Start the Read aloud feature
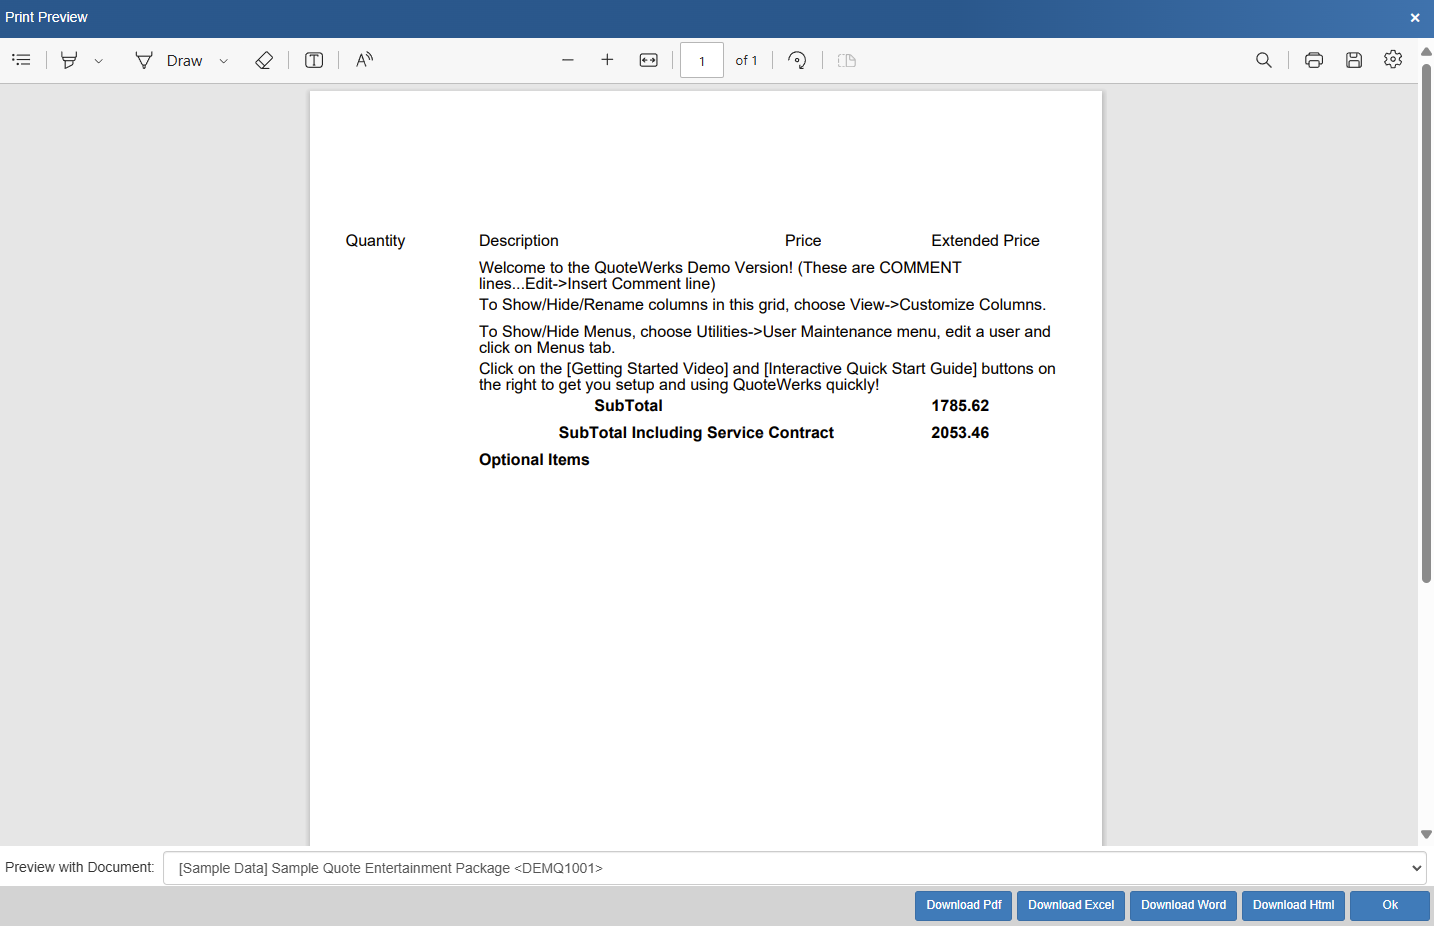This screenshot has width=1434, height=926. pyautogui.click(x=364, y=60)
